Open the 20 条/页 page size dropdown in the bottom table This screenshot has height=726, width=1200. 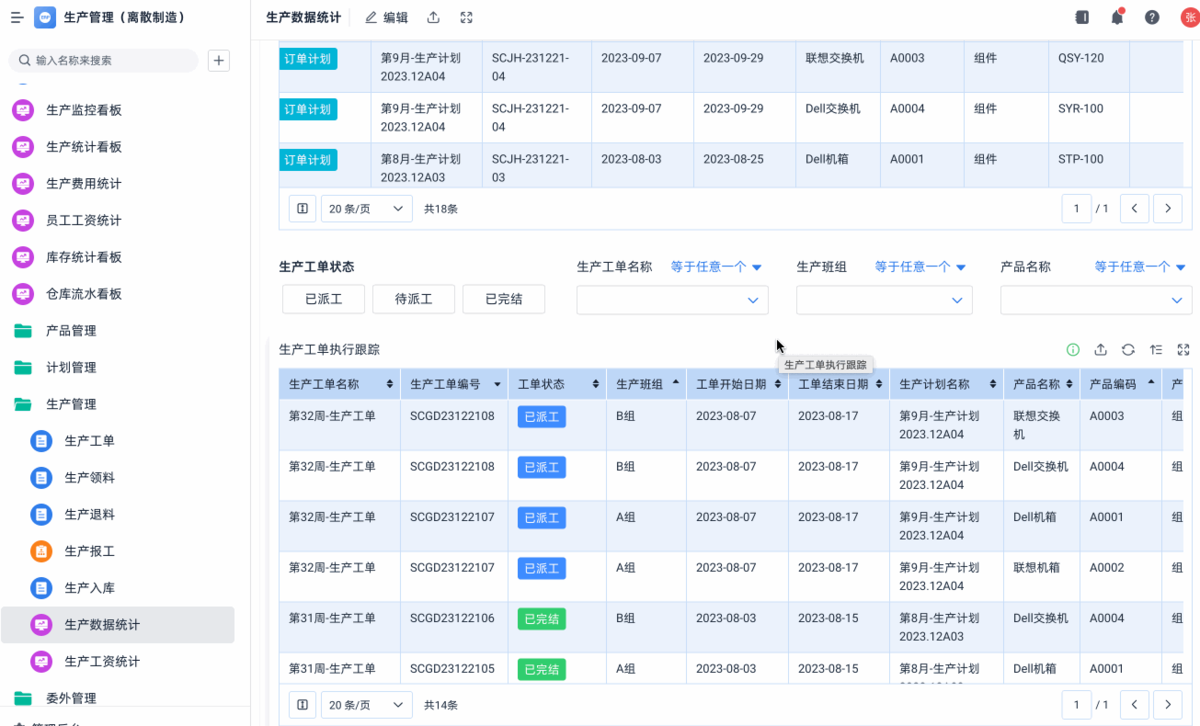[366, 704]
